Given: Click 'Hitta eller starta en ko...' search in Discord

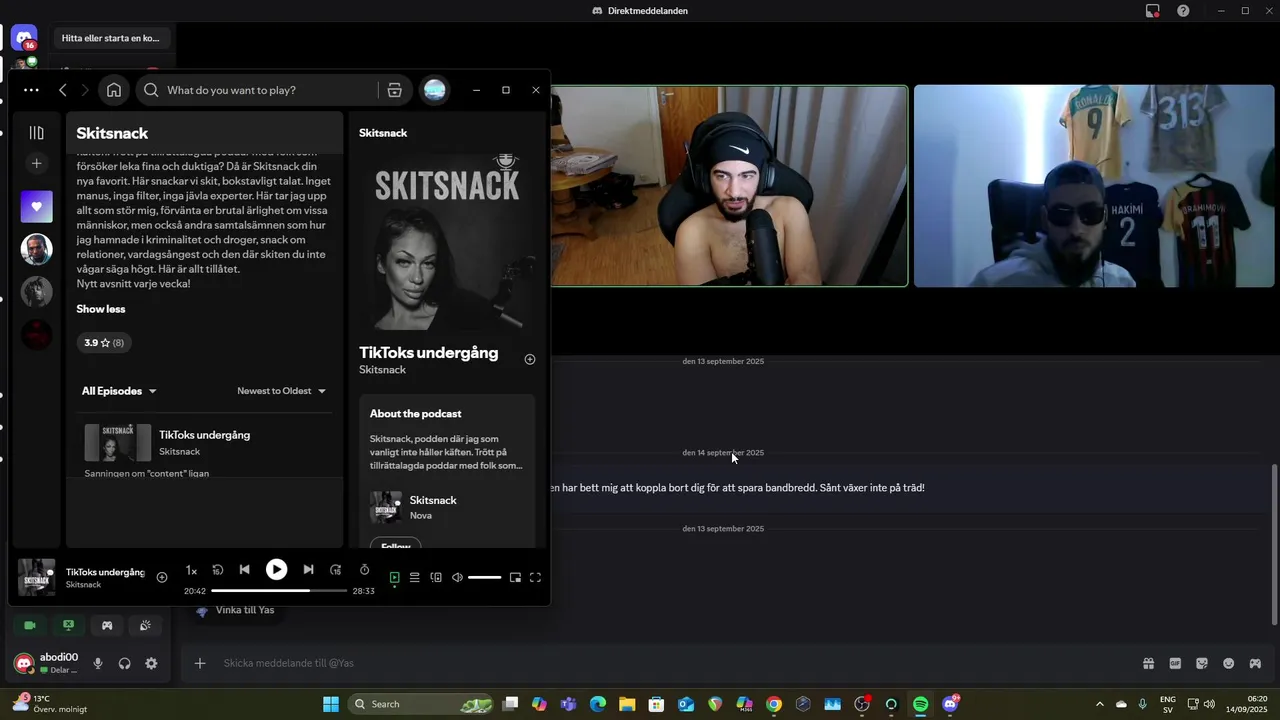Looking at the screenshot, I should tap(111, 38).
